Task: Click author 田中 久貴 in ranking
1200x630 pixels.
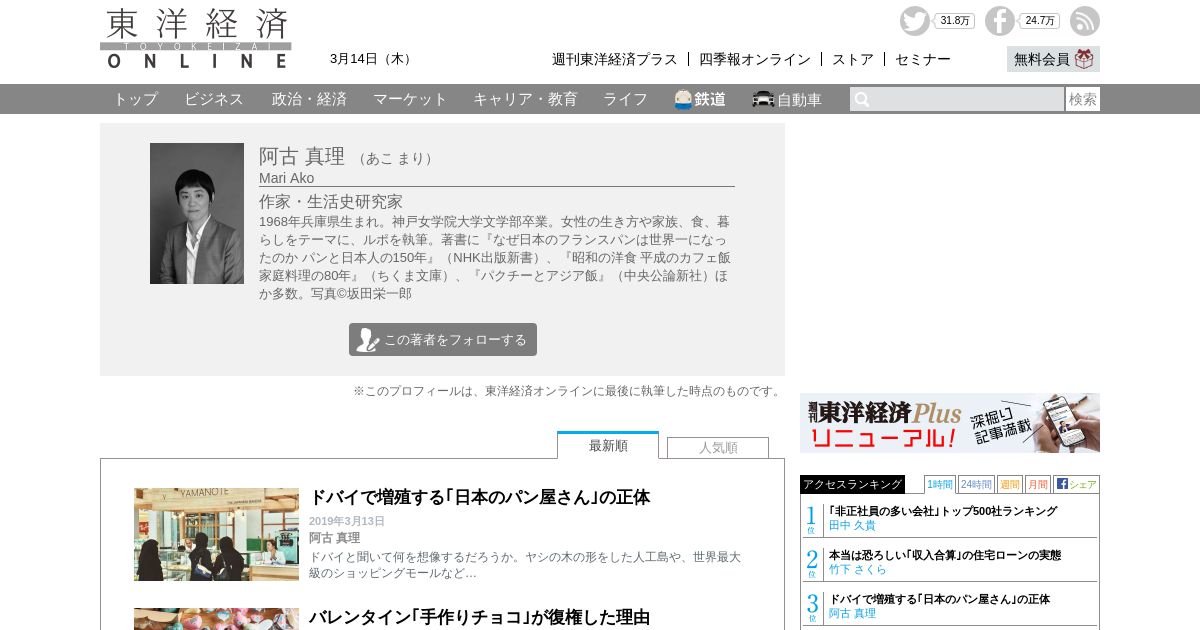Action: (x=852, y=525)
